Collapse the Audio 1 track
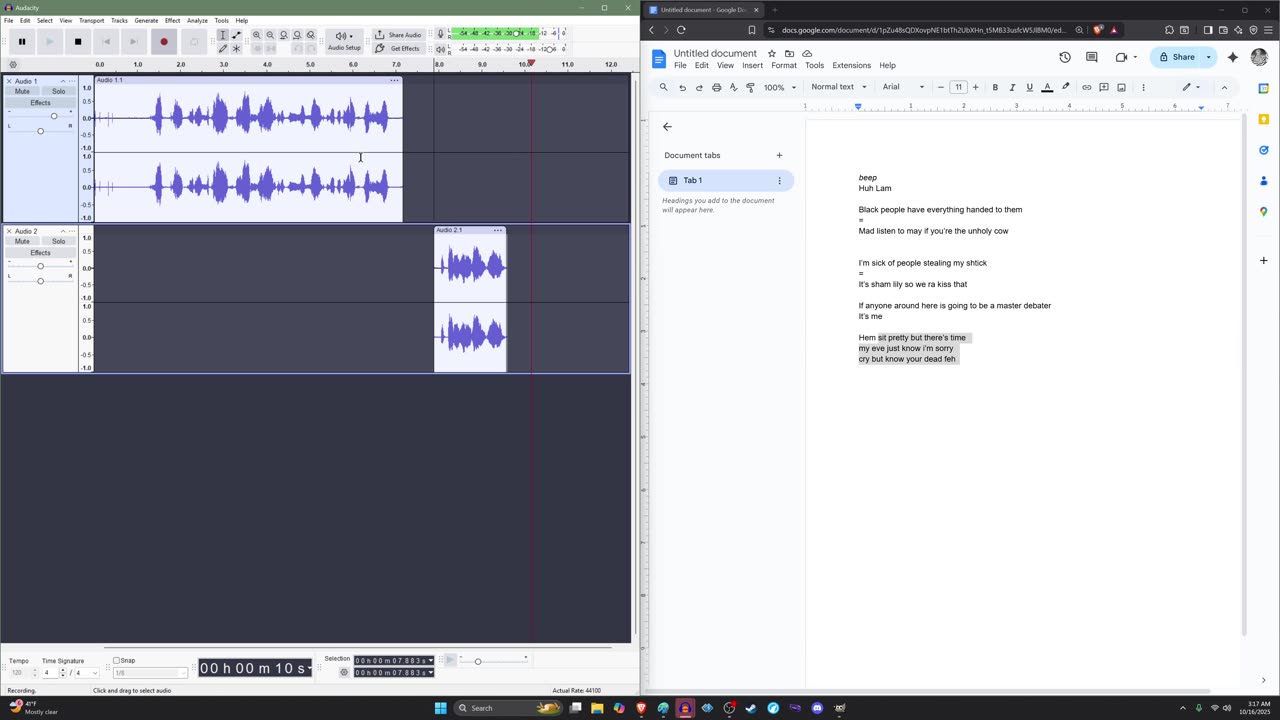The image size is (1280, 720). (x=62, y=81)
